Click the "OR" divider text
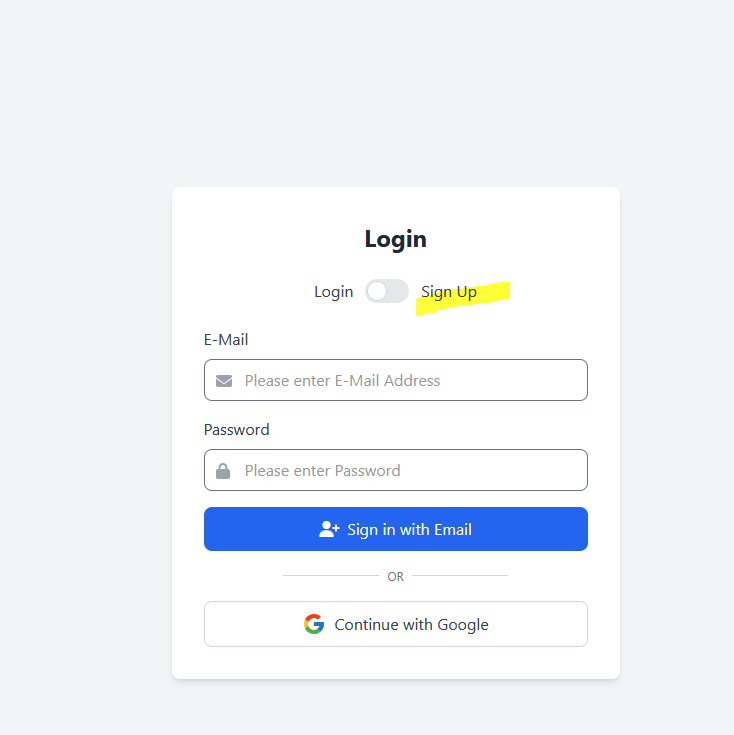This screenshot has height=735, width=734. click(396, 577)
